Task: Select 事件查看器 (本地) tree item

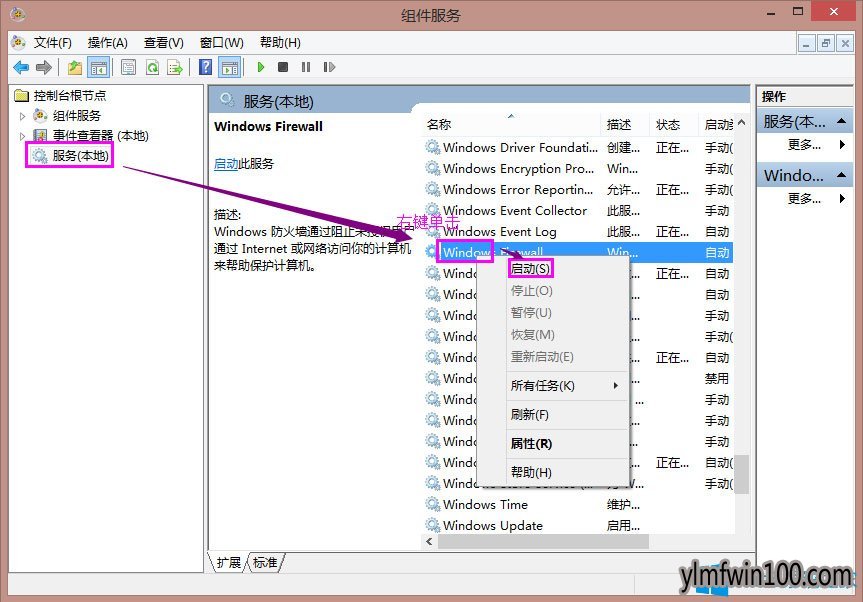Action: click(100, 136)
